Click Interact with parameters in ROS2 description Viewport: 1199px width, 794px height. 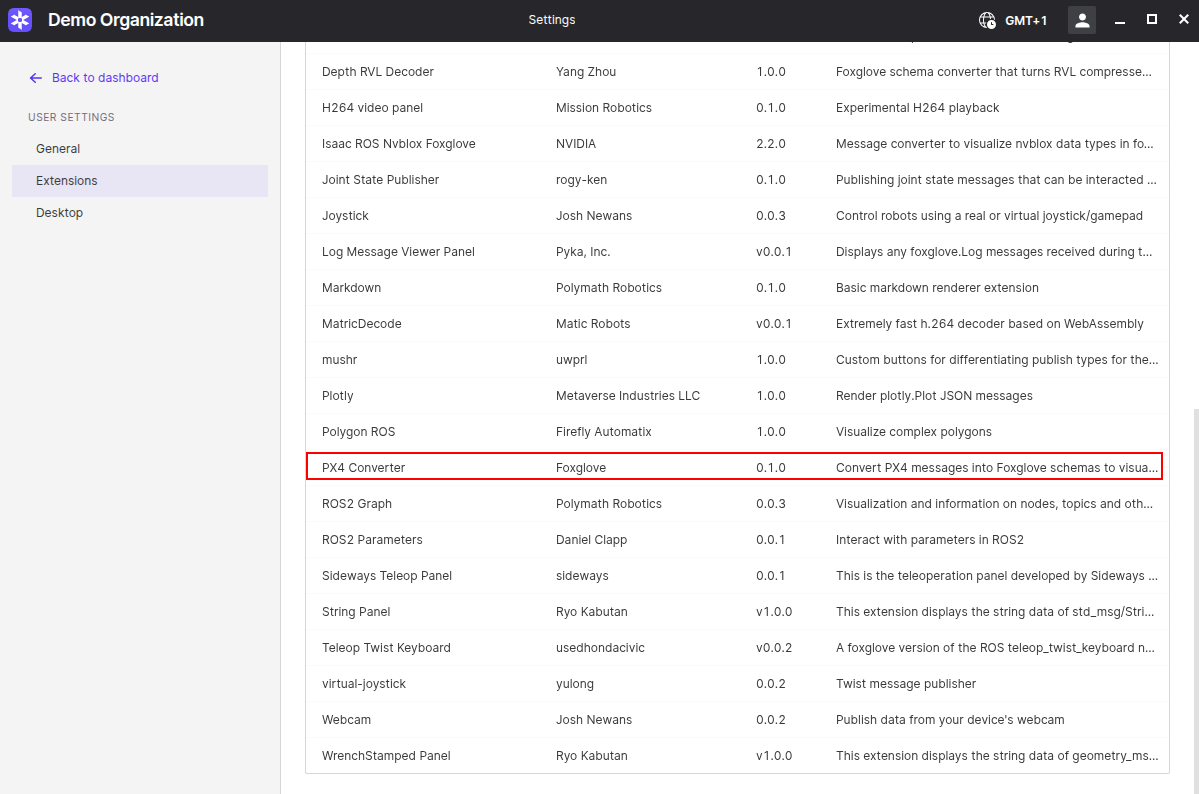coord(929,539)
